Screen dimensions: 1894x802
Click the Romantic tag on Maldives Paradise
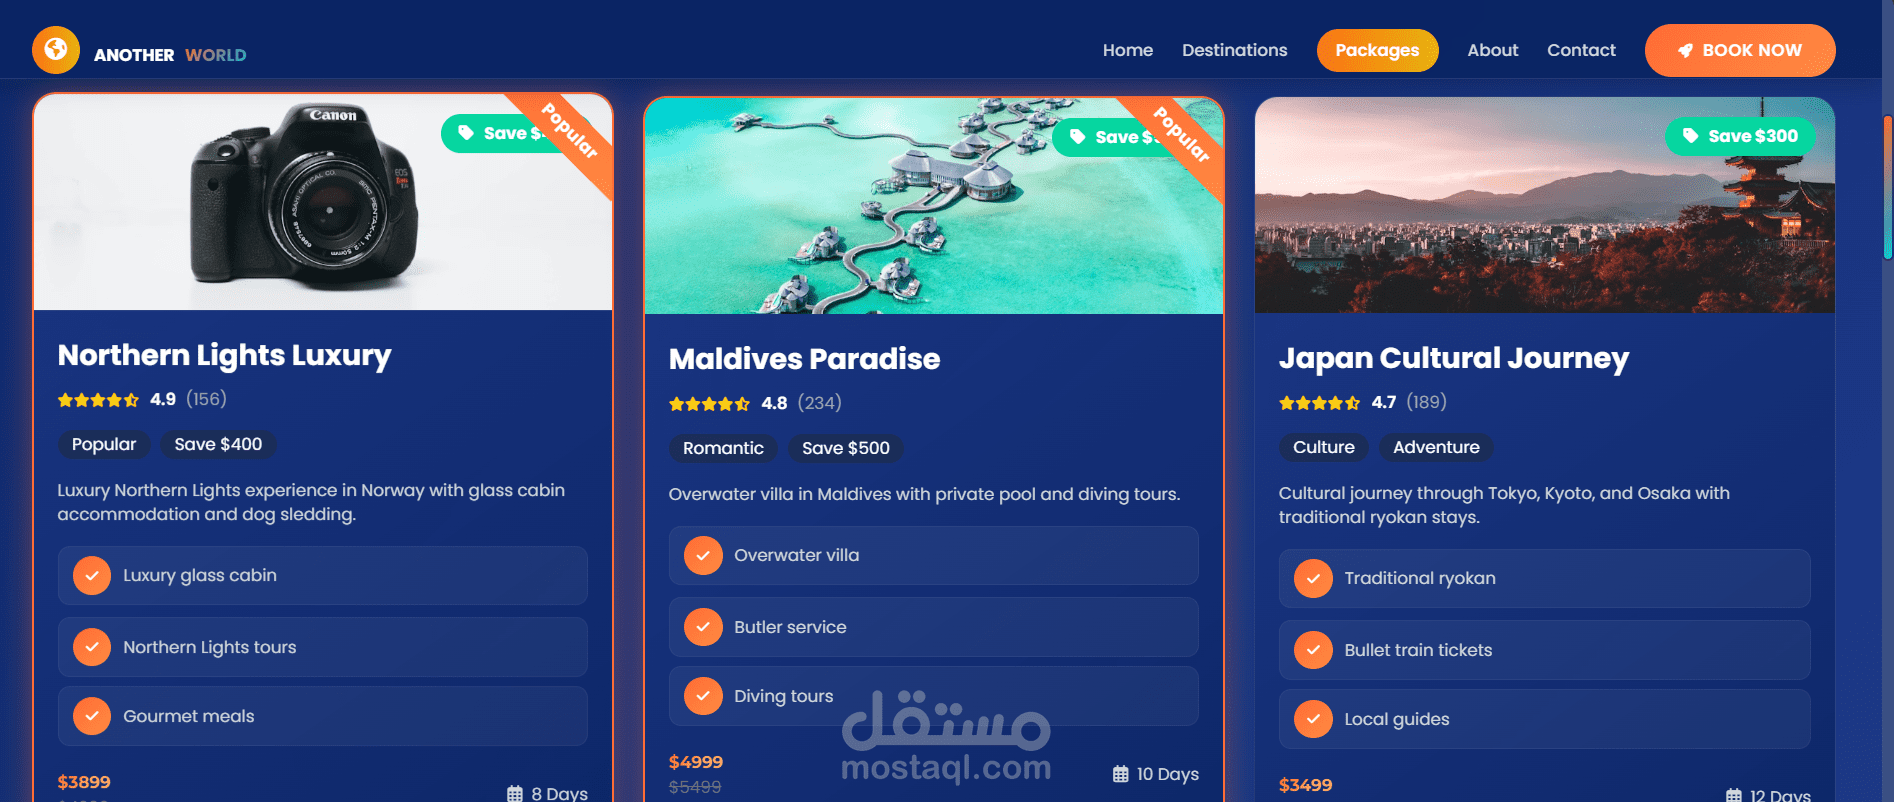[x=723, y=448]
